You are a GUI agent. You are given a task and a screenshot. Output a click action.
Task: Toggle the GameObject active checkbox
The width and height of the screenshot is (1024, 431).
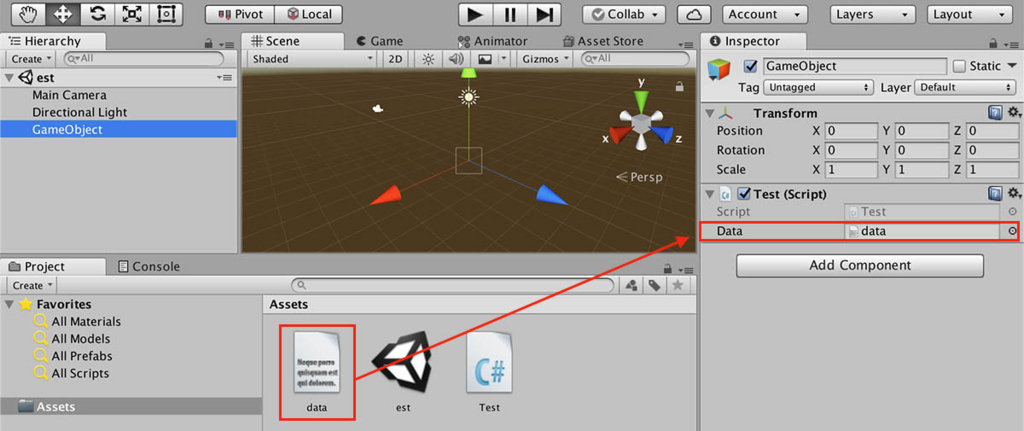750,66
